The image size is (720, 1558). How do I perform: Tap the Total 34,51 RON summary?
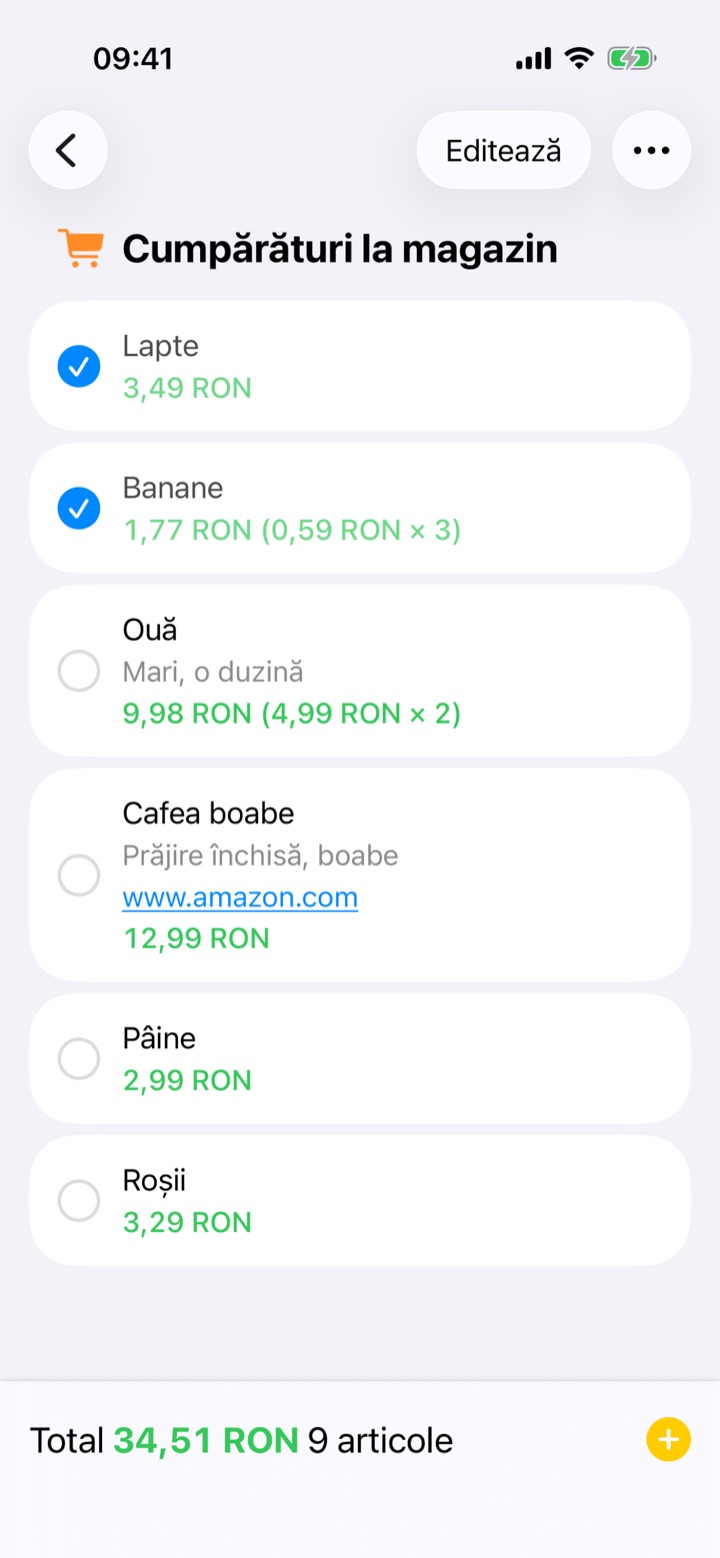point(164,1440)
